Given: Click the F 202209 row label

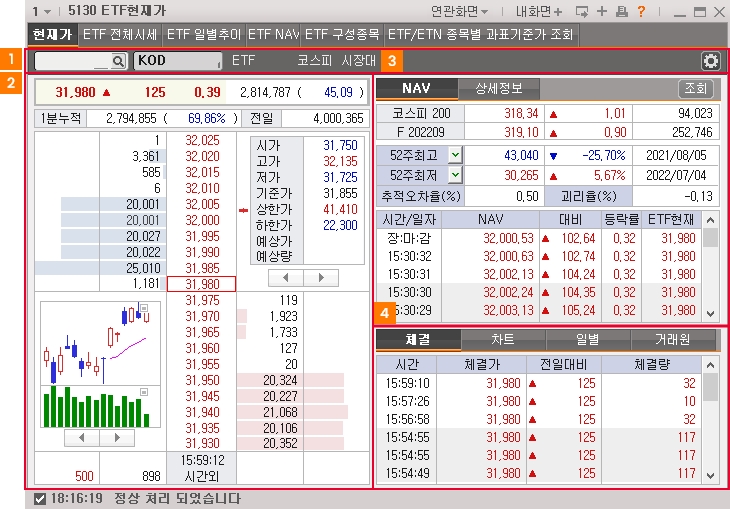Looking at the screenshot, I should point(420,132).
